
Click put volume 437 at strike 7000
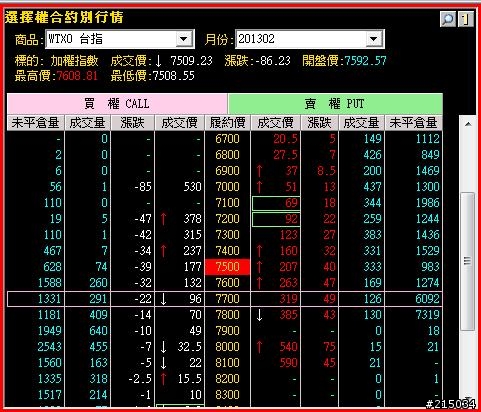[x=372, y=187]
